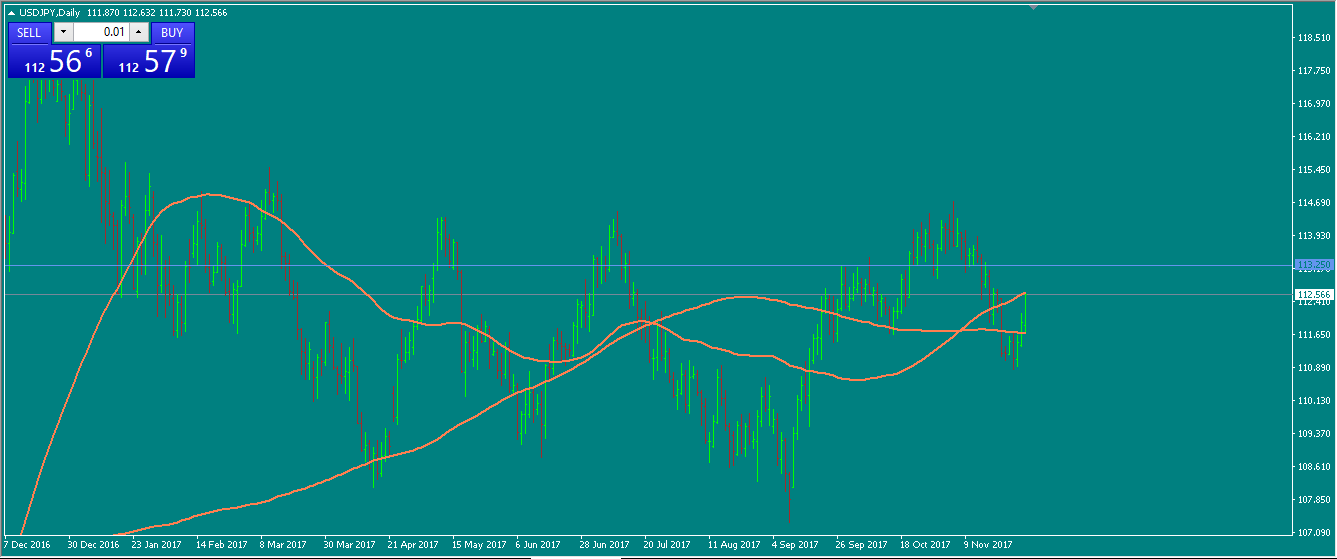Image resolution: width=1337 pixels, height=559 pixels.
Task: Click the 11 Aug 2017 date label
Action: tap(734, 545)
